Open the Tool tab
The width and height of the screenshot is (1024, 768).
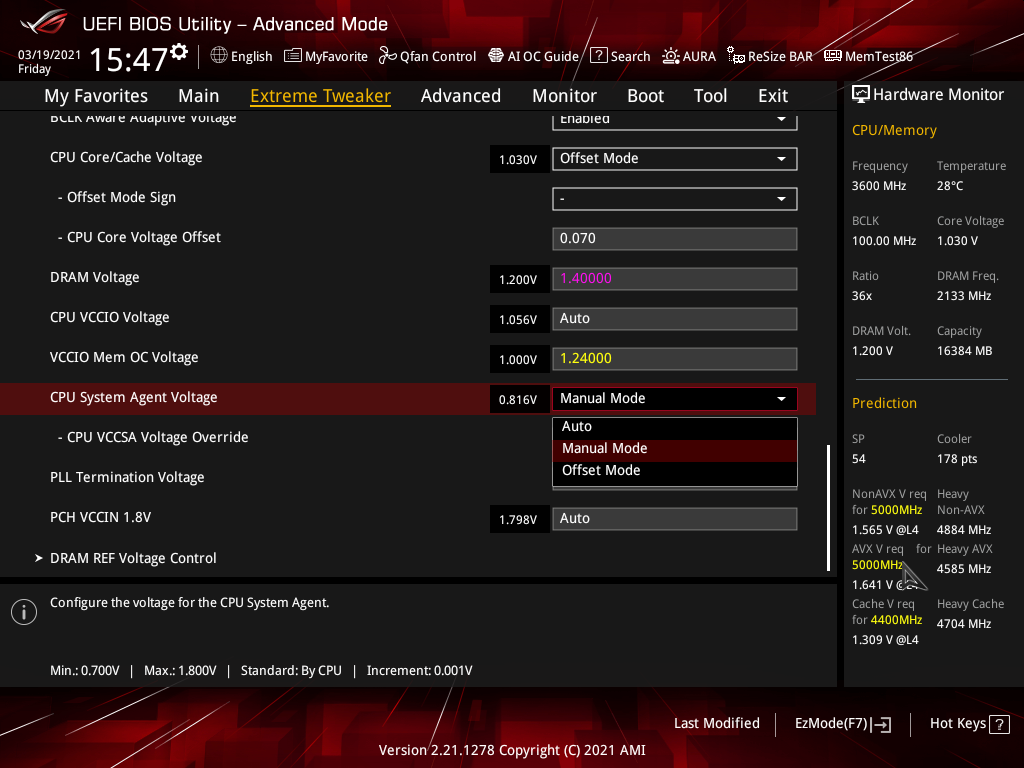pyautogui.click(x=710, y=95)
